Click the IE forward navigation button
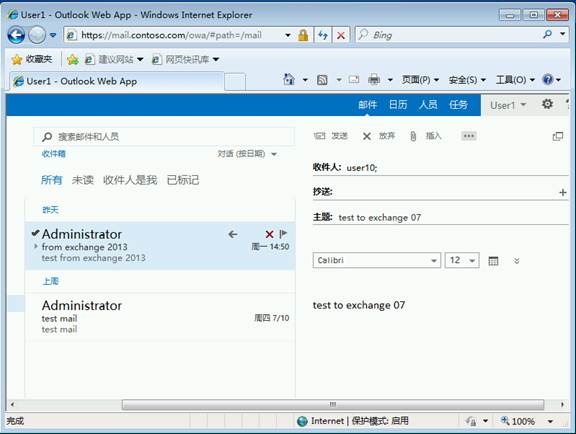 click(x=37, y=35)
